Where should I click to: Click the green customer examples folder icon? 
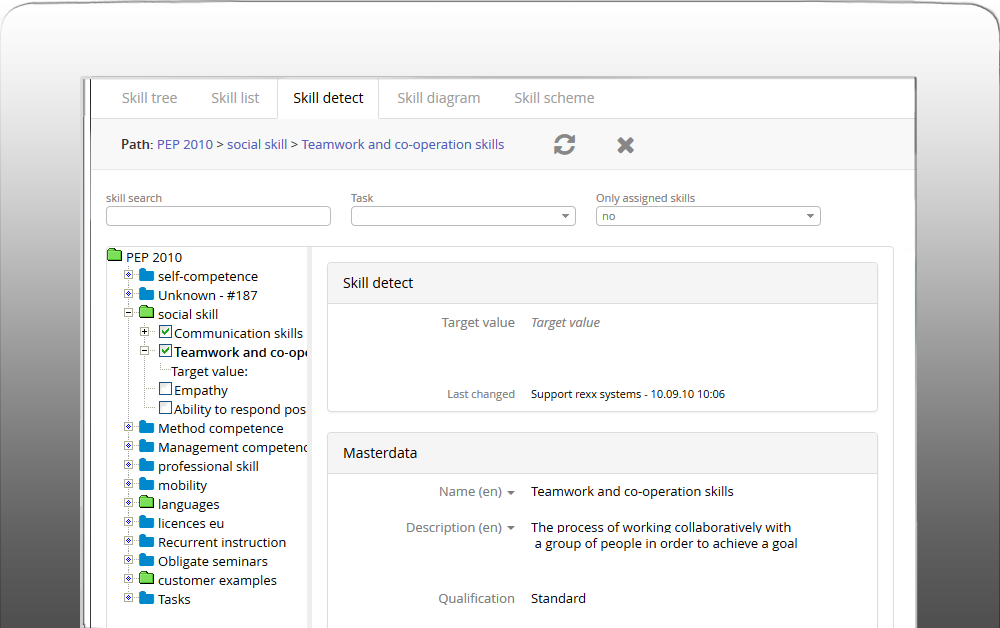pyautogui.click(x=147, y=578)
